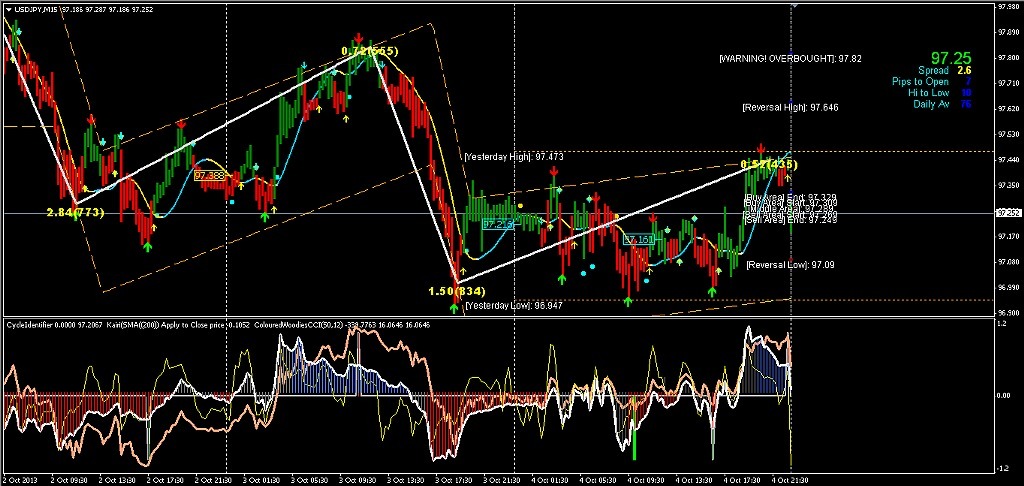Click the 1.2 indicator scale label
This screenshot has width=1024, height=486.
tap(1004, 325)
